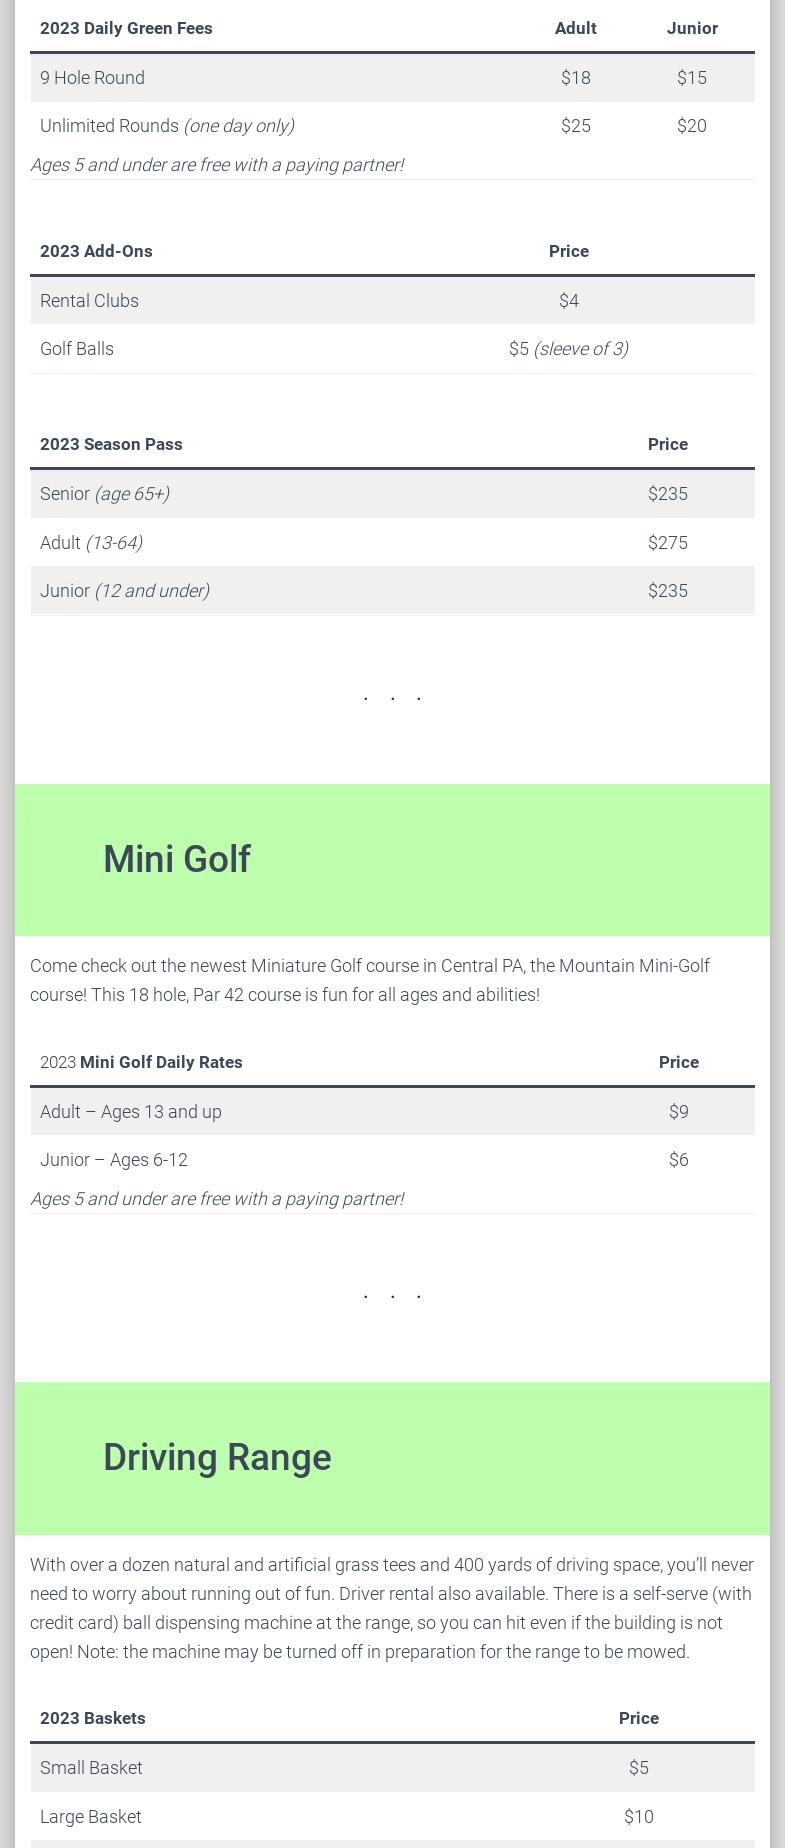Select the Golf Balls row label
The height and width of the screenshot is (1848, 785).
pyautogui.click(x=77, y=349)
